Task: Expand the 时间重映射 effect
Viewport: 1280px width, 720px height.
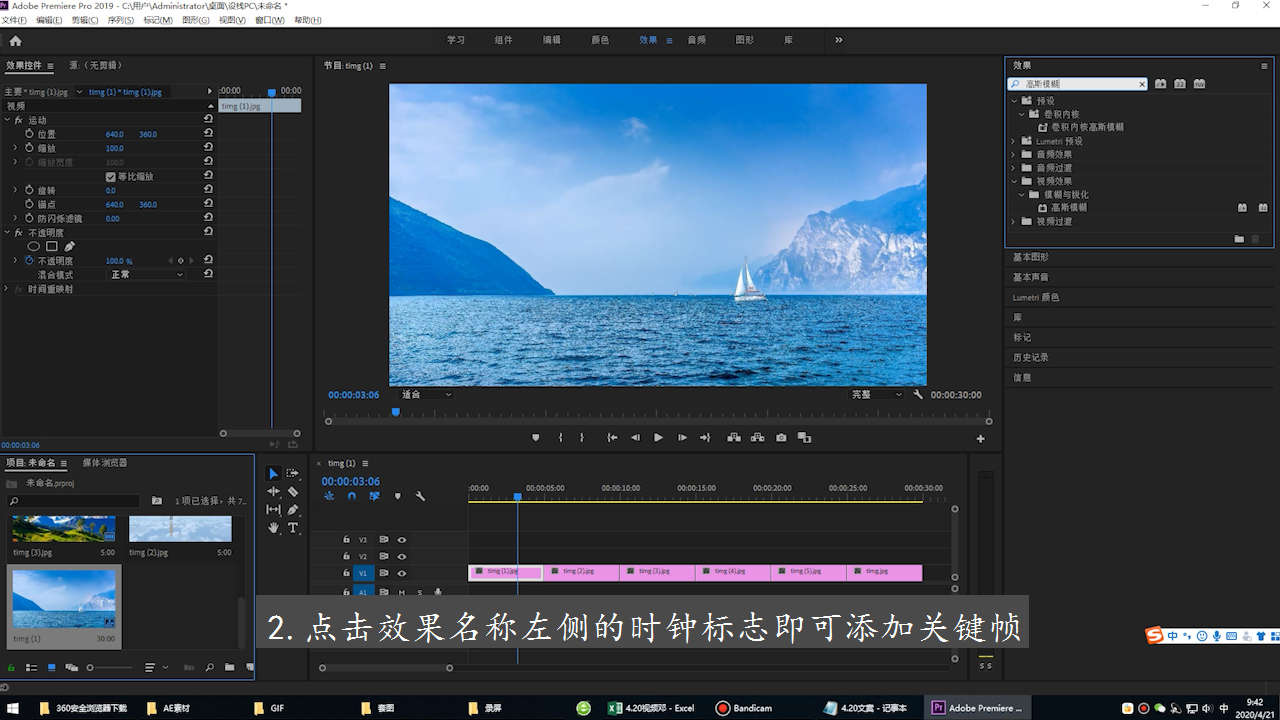Action: click(7, 289)
